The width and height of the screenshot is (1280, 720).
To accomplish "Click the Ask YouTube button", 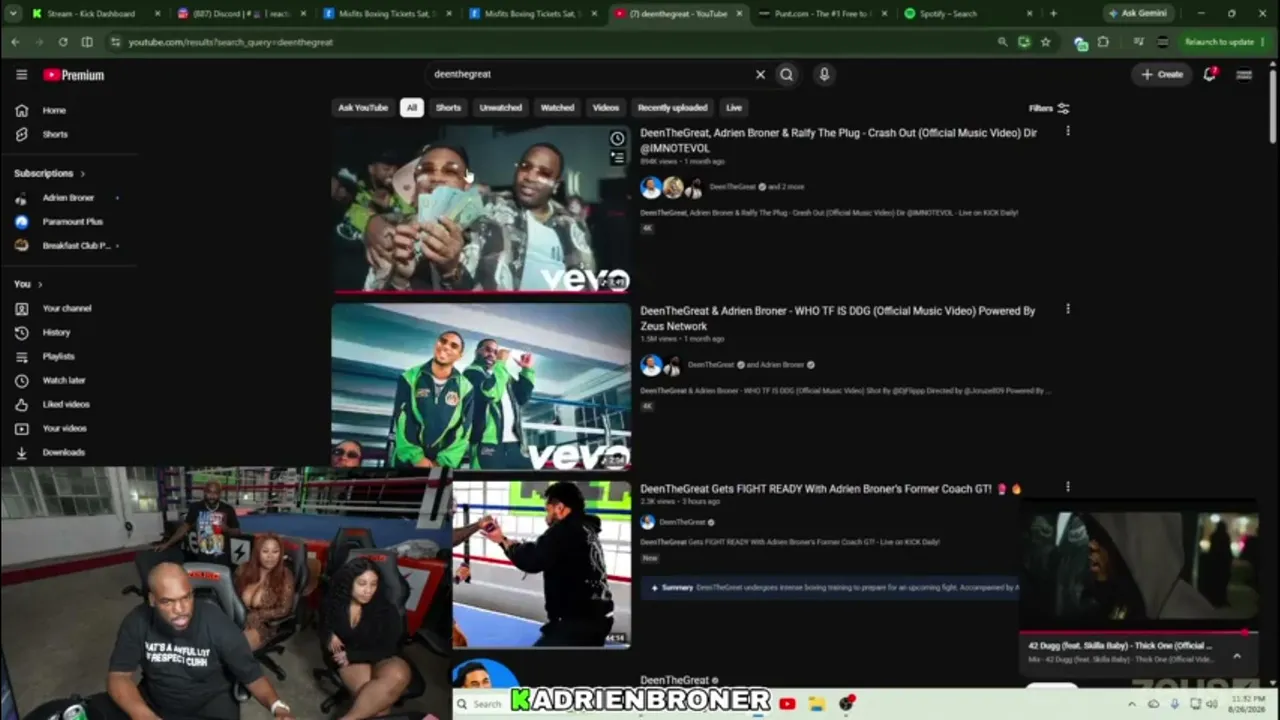I will pos(362,108).
